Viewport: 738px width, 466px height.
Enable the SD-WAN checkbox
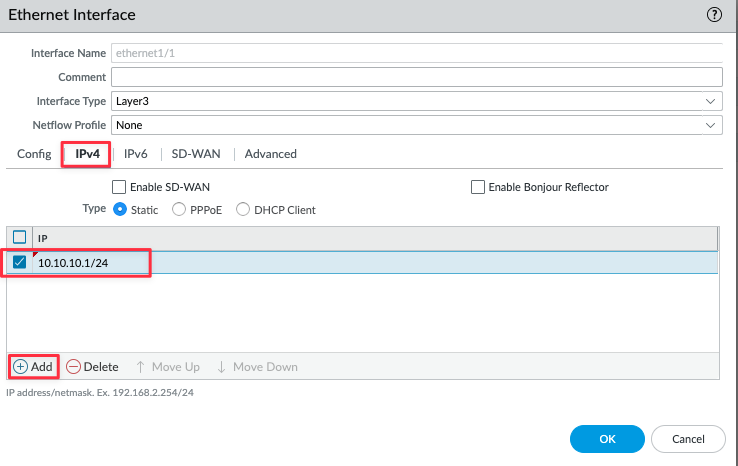119,187
